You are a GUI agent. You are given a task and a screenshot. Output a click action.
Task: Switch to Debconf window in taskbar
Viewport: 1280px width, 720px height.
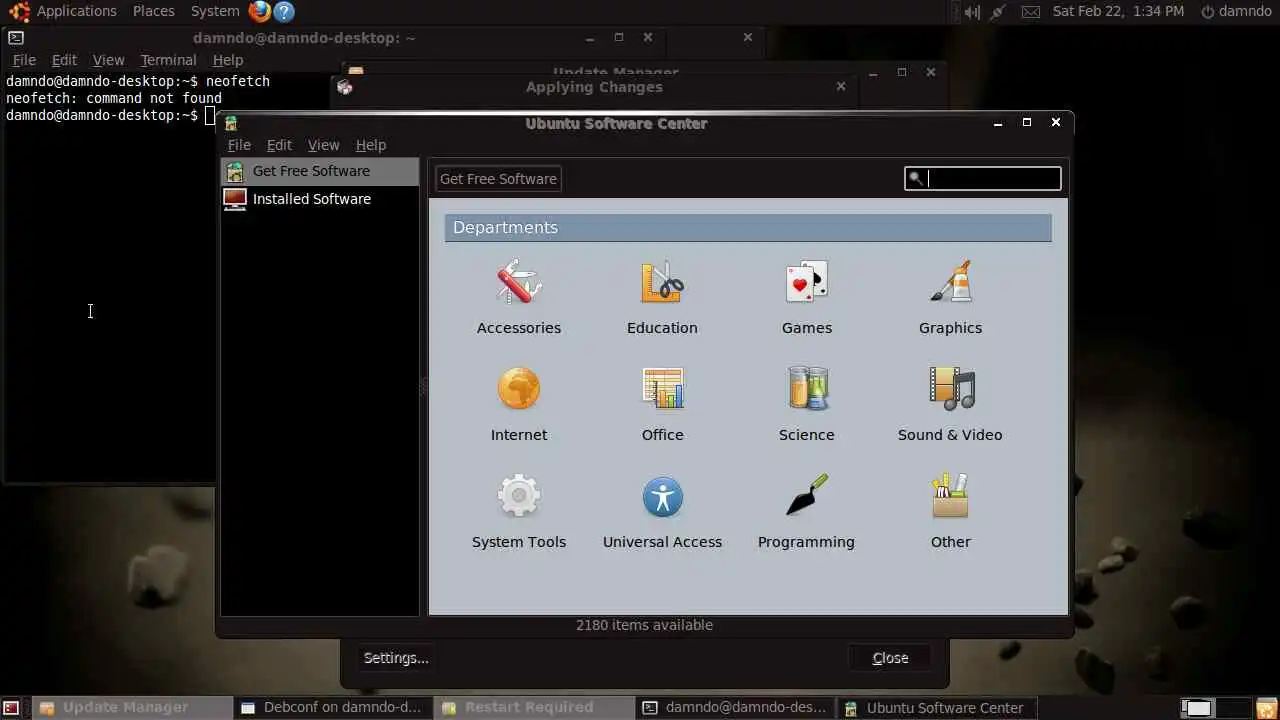333,708
